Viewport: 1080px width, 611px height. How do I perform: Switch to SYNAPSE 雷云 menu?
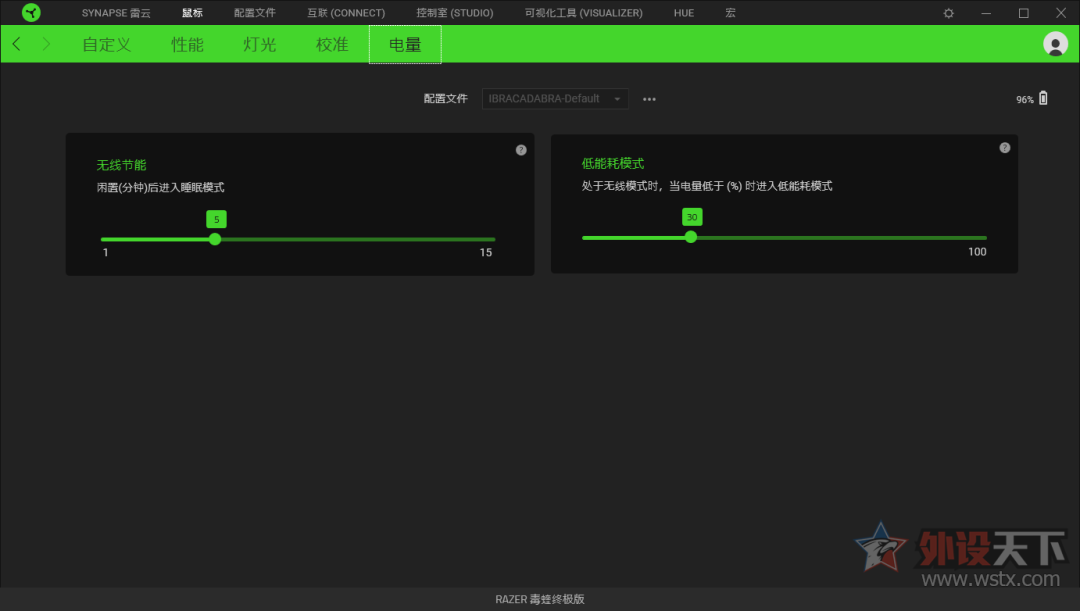tap(116, 13)
